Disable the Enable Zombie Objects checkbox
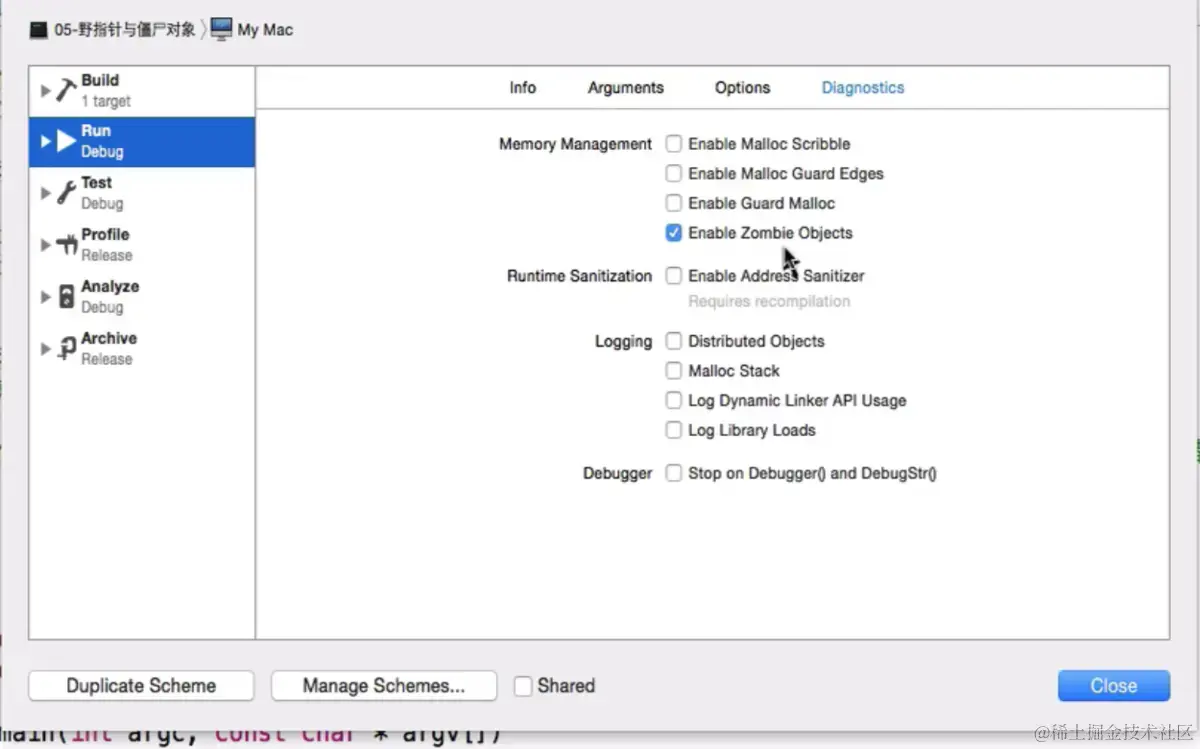This screenshot has height=749, width=1200. point(674,233)
